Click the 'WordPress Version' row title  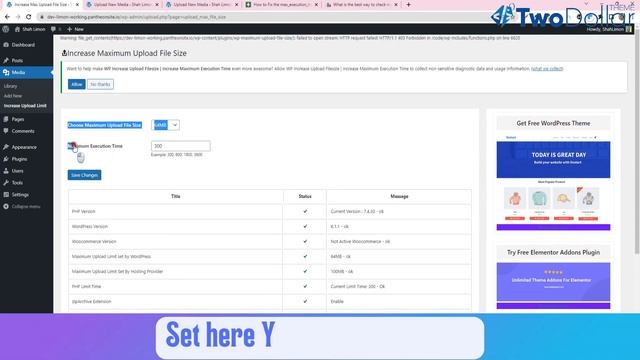pos(90,227)
